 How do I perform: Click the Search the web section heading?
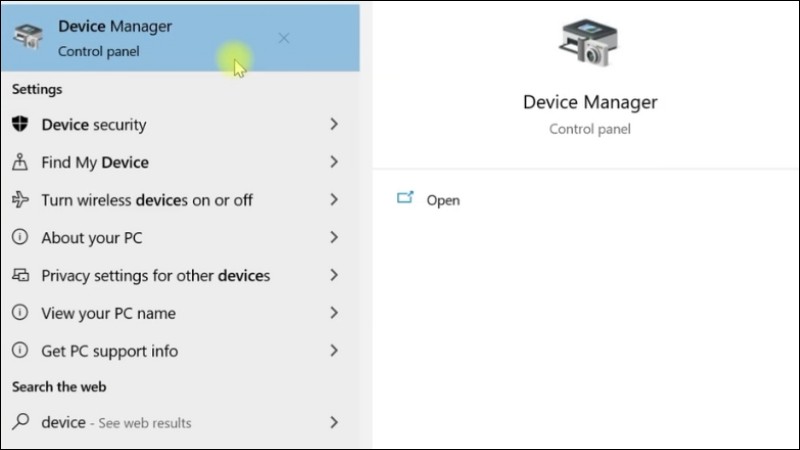[59, 387]
